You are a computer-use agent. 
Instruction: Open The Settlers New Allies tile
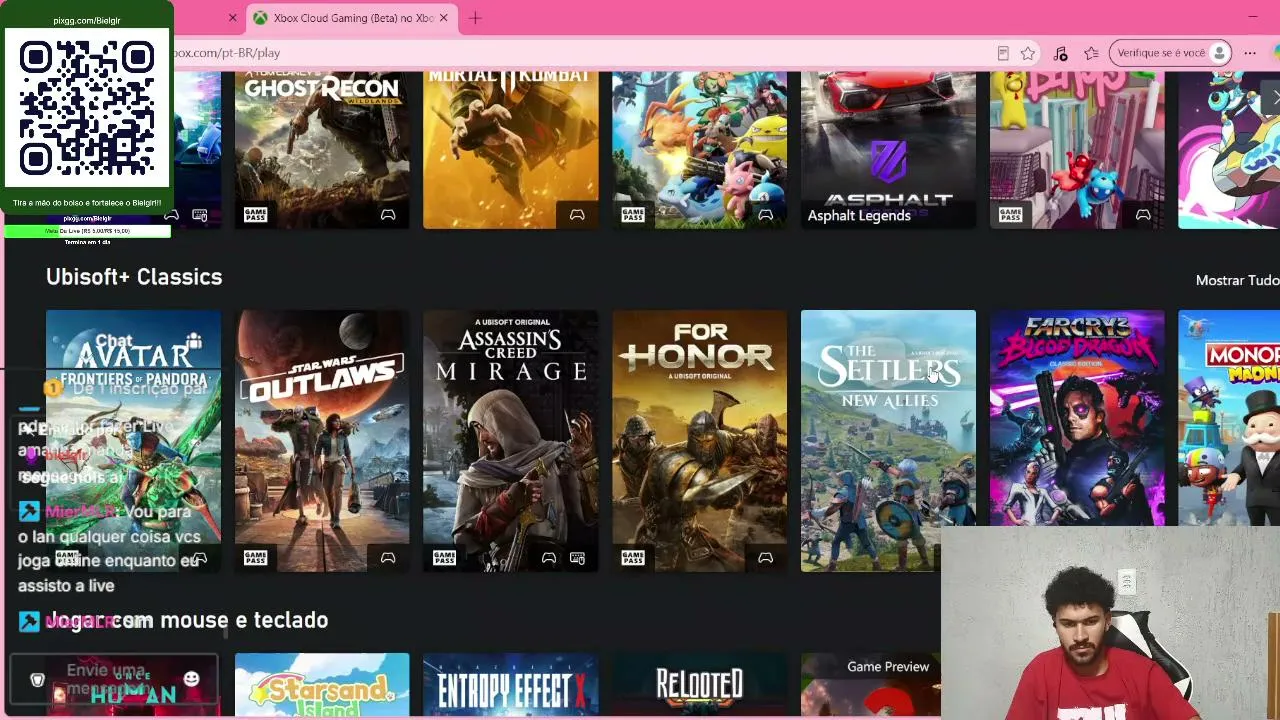(x=888, y=441)
